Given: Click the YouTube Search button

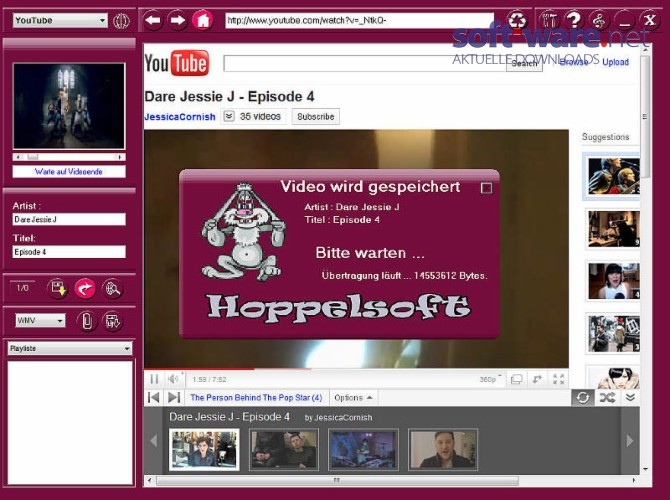Looking at the screenshot, I should 524,64.
